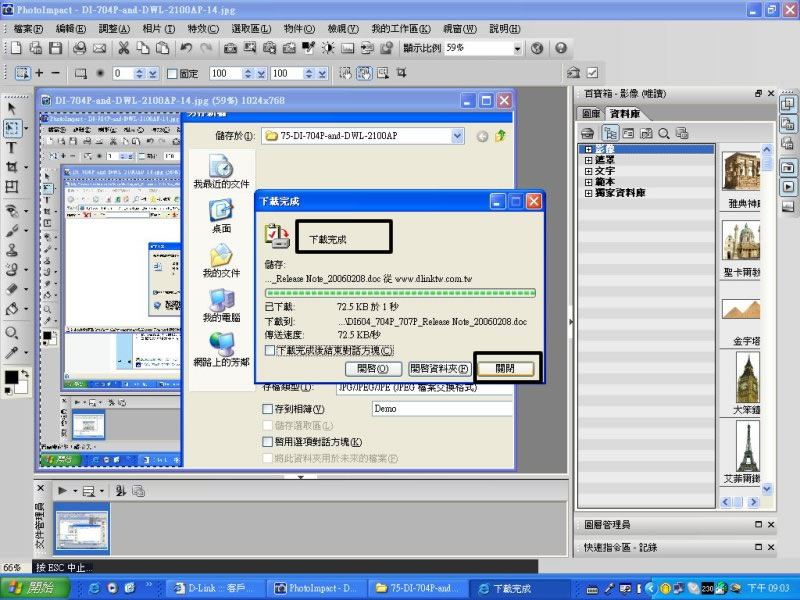Open the 編輯 menu
800x600 pixels.
[70, 29]
